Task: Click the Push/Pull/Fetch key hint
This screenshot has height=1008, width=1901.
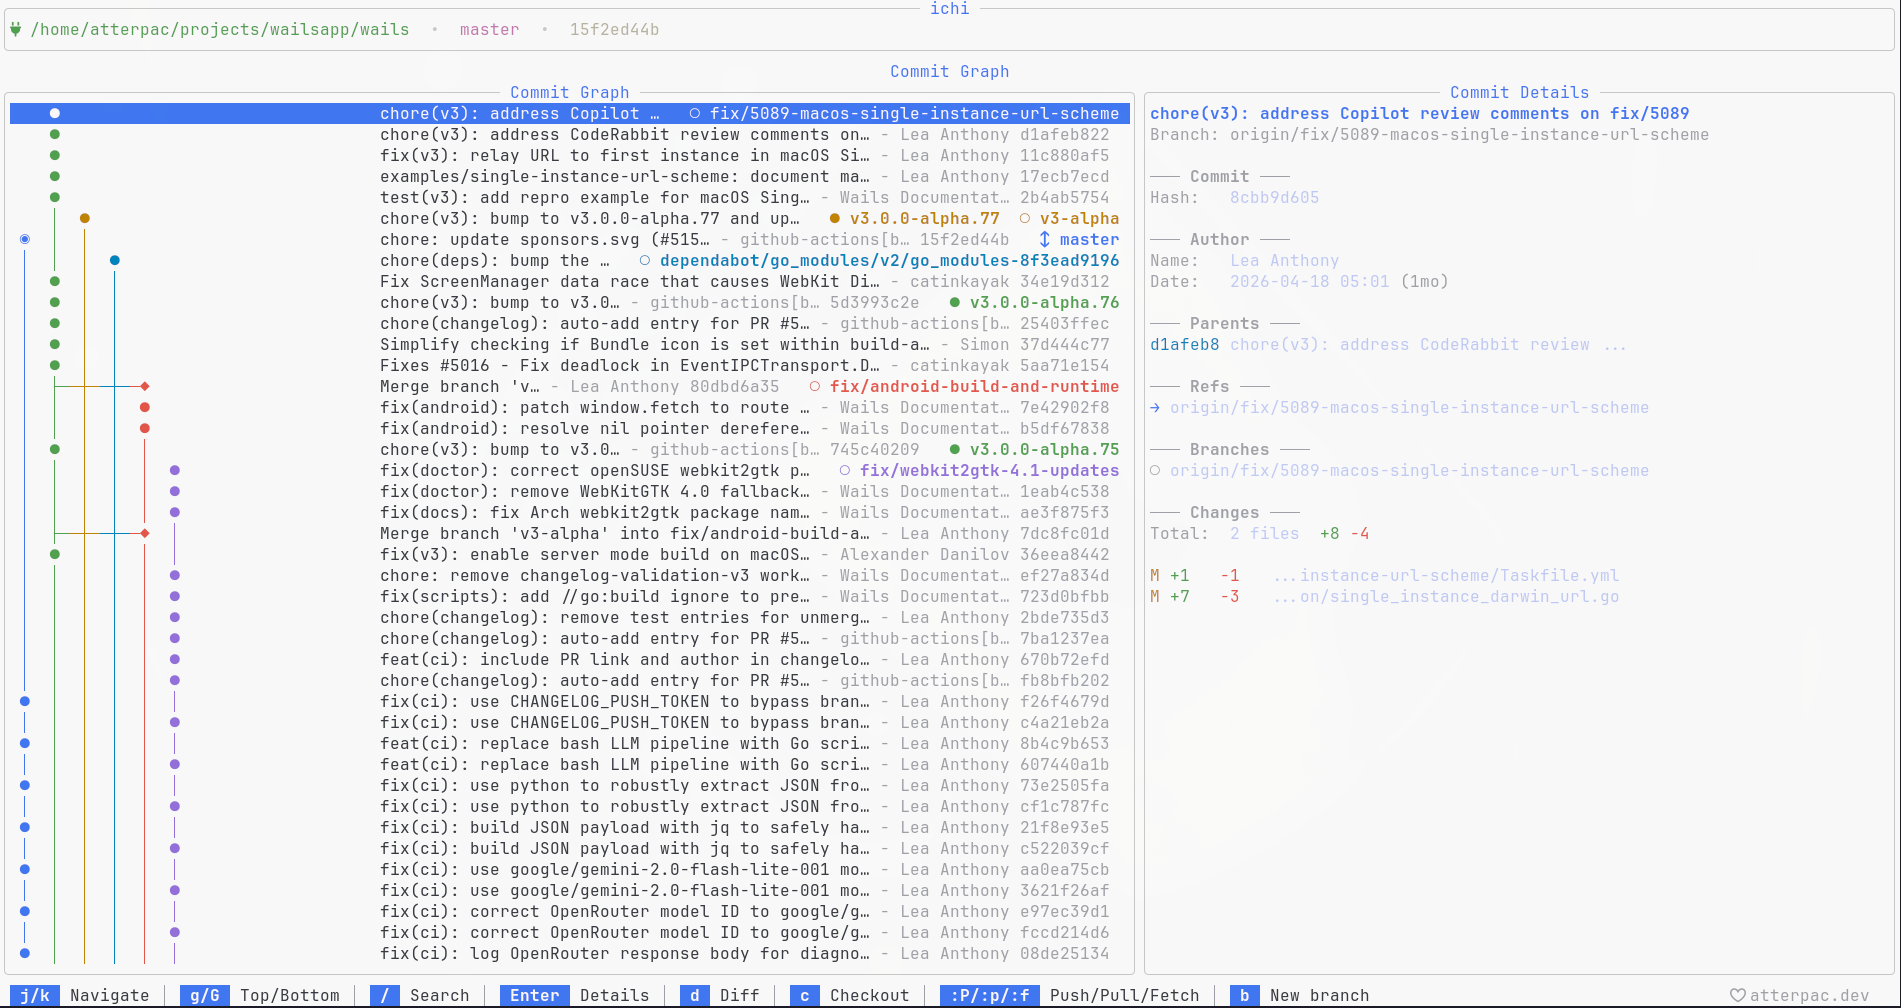Action: [x=1070, y=996]
